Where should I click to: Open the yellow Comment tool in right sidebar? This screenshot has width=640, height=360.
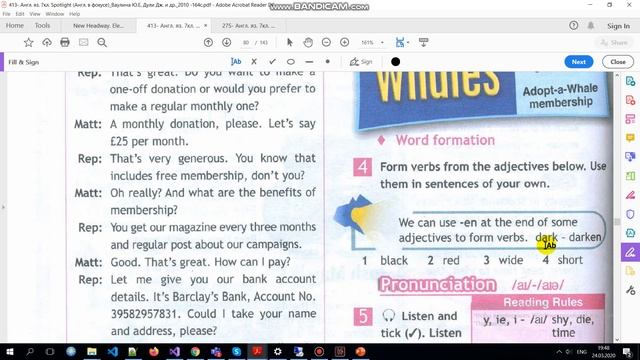[630, 138]
